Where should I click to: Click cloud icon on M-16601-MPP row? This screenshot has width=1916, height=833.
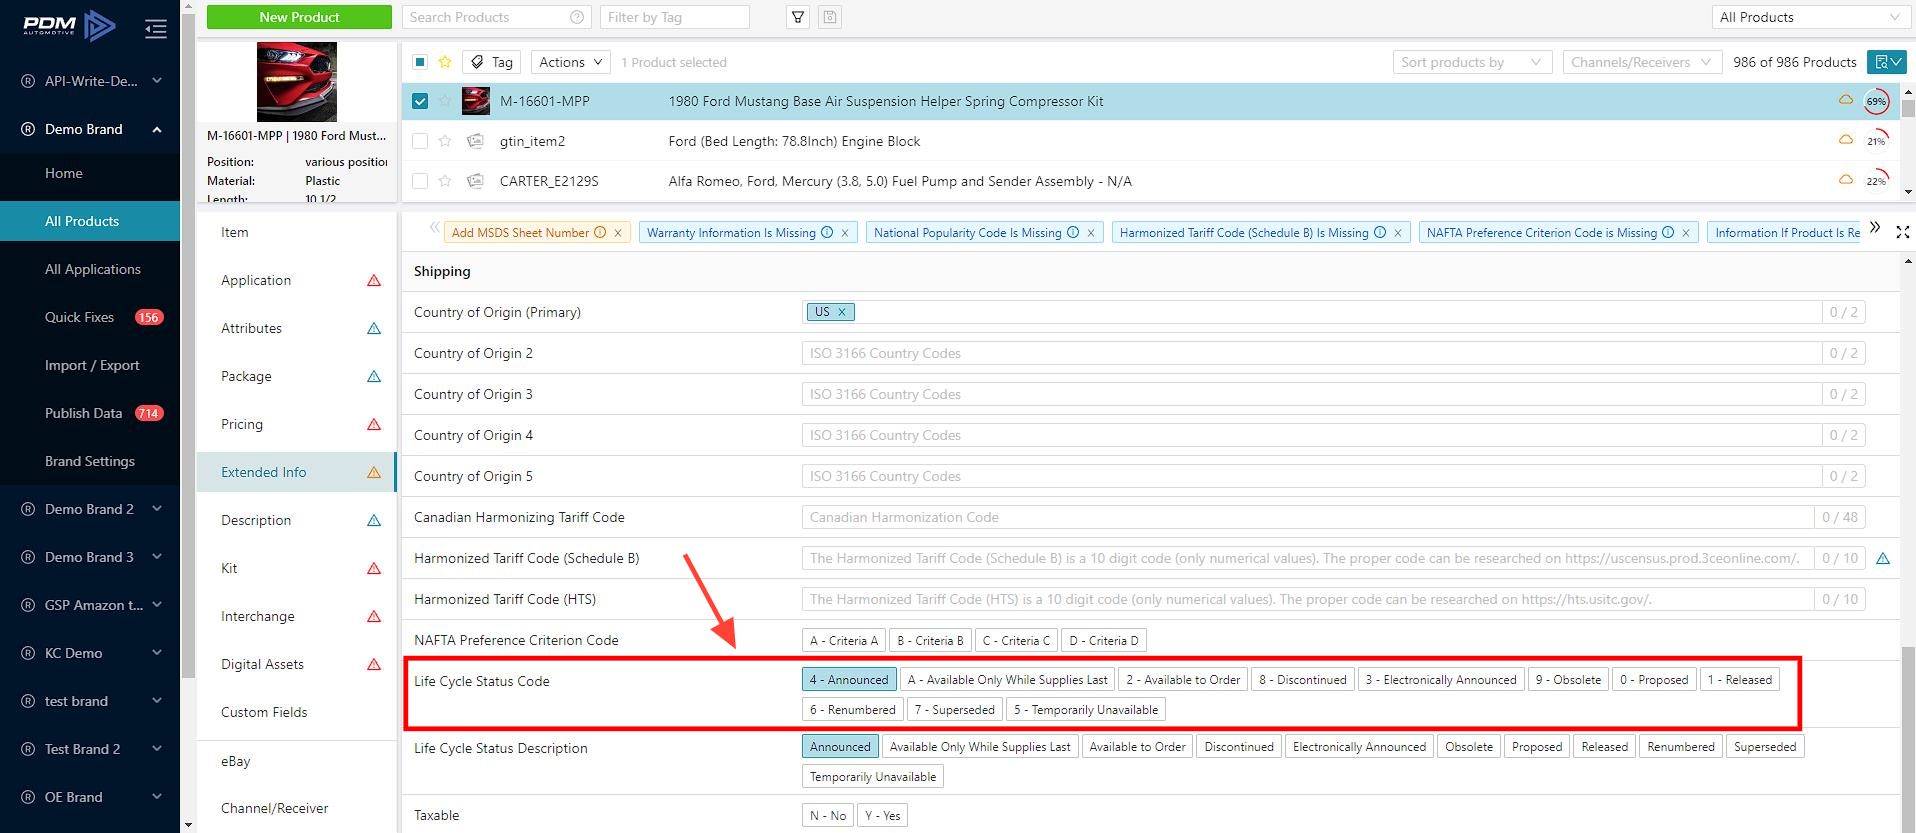pyautogui.click(x=1846, y=100)
